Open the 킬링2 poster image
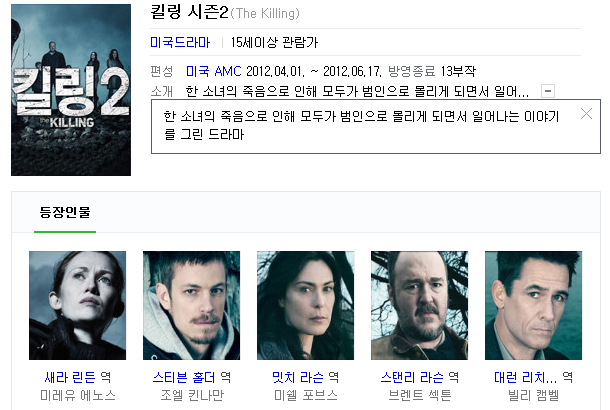This screenshot has width=610, height=410. 71,90
